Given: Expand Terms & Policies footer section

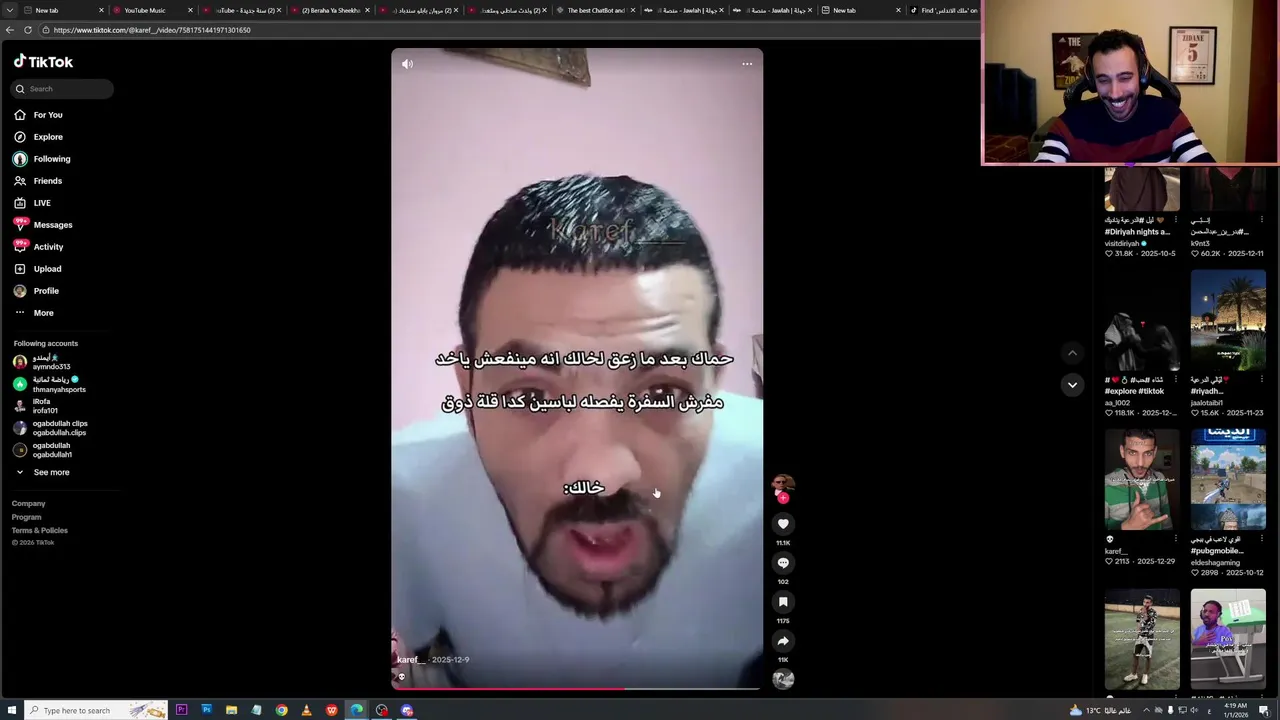Looking at the screenshot, I should 40,531.
